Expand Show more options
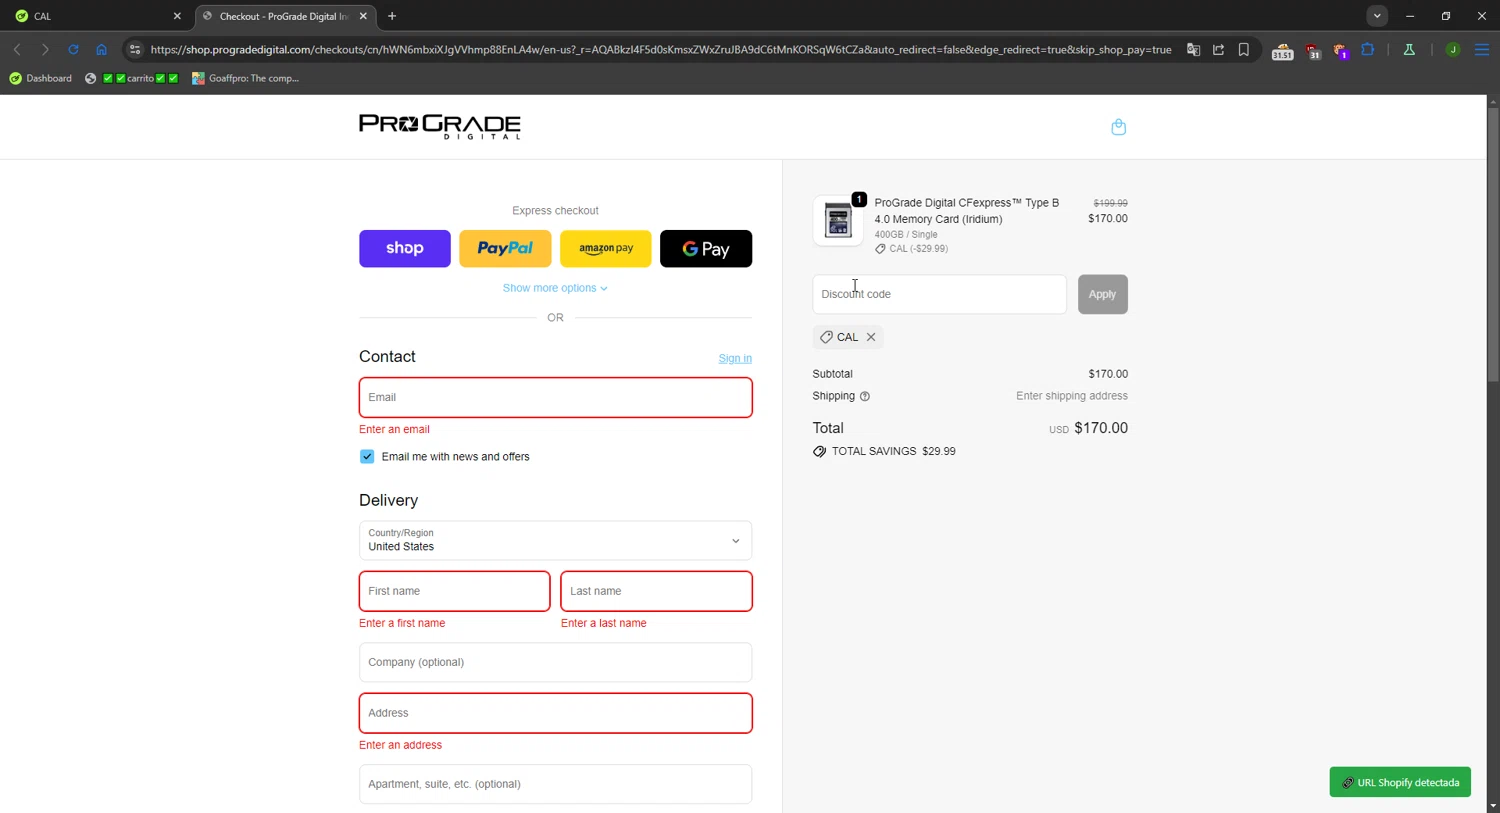 (x=555, y=288)
